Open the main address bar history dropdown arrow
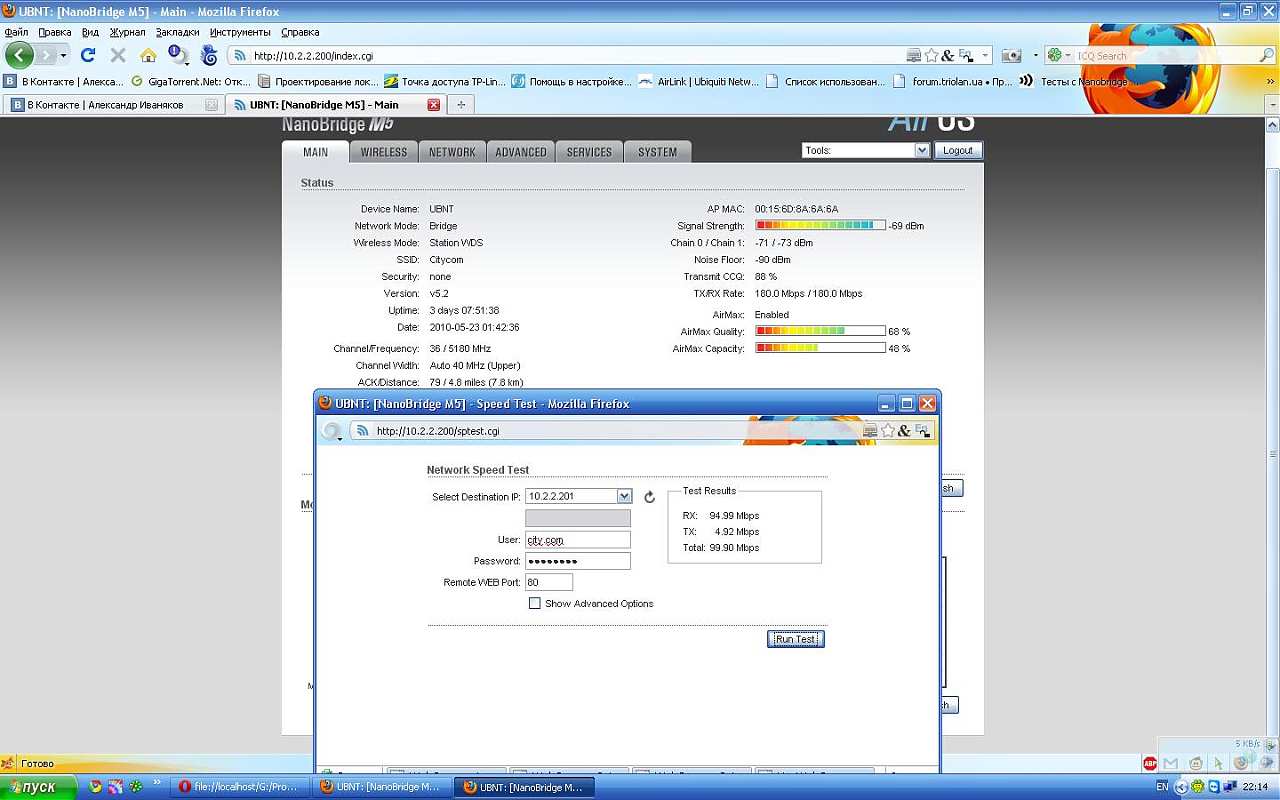The image size is (1280, 800). pyautogui.click(x=985, y=56)
